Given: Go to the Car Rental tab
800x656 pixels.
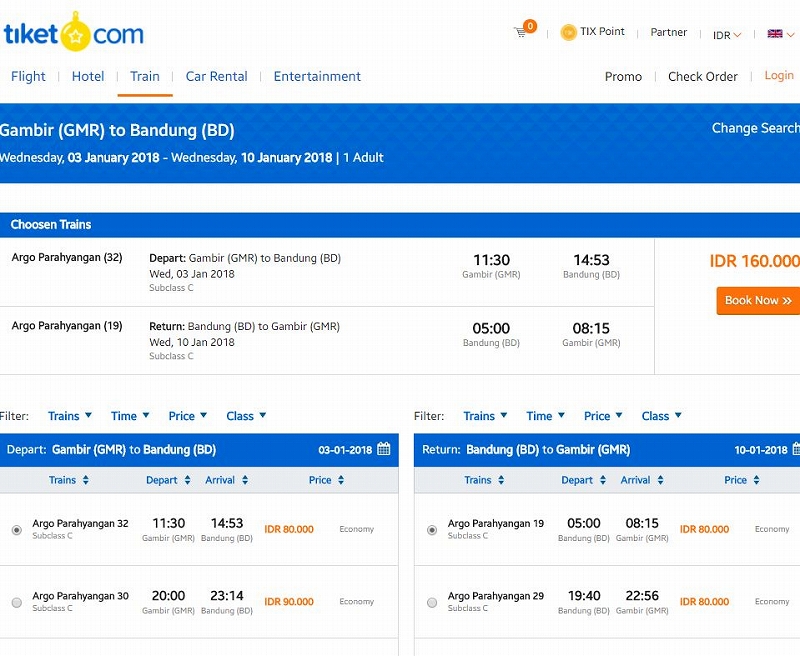Looking at the screenshot, I should (216, 77).
